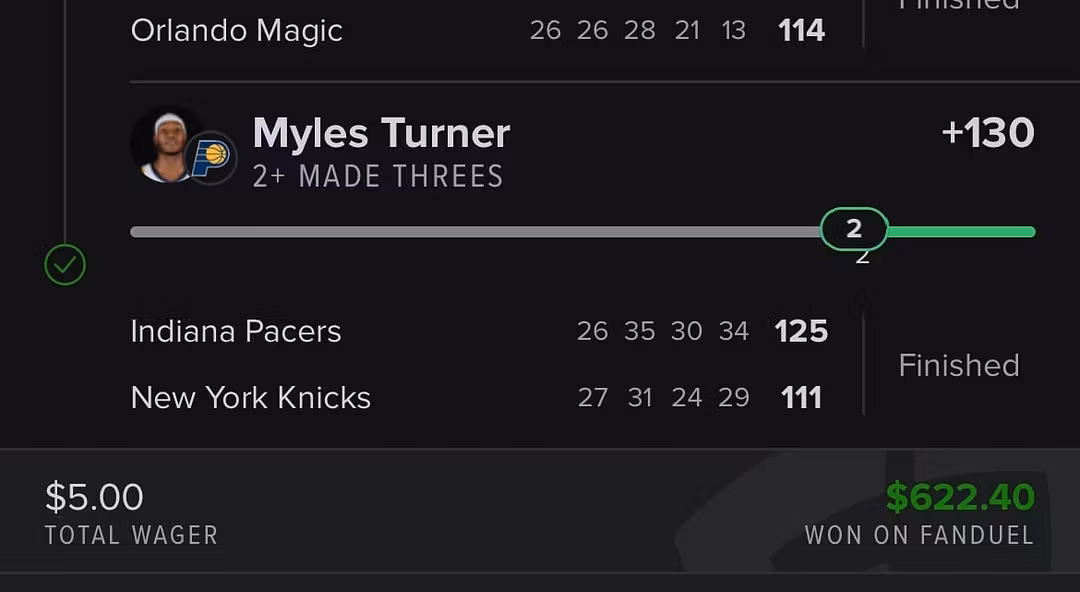Open the Indiana Pacers team row
This screenshot has height=592, width=1080.
click(x=236, y=332)
